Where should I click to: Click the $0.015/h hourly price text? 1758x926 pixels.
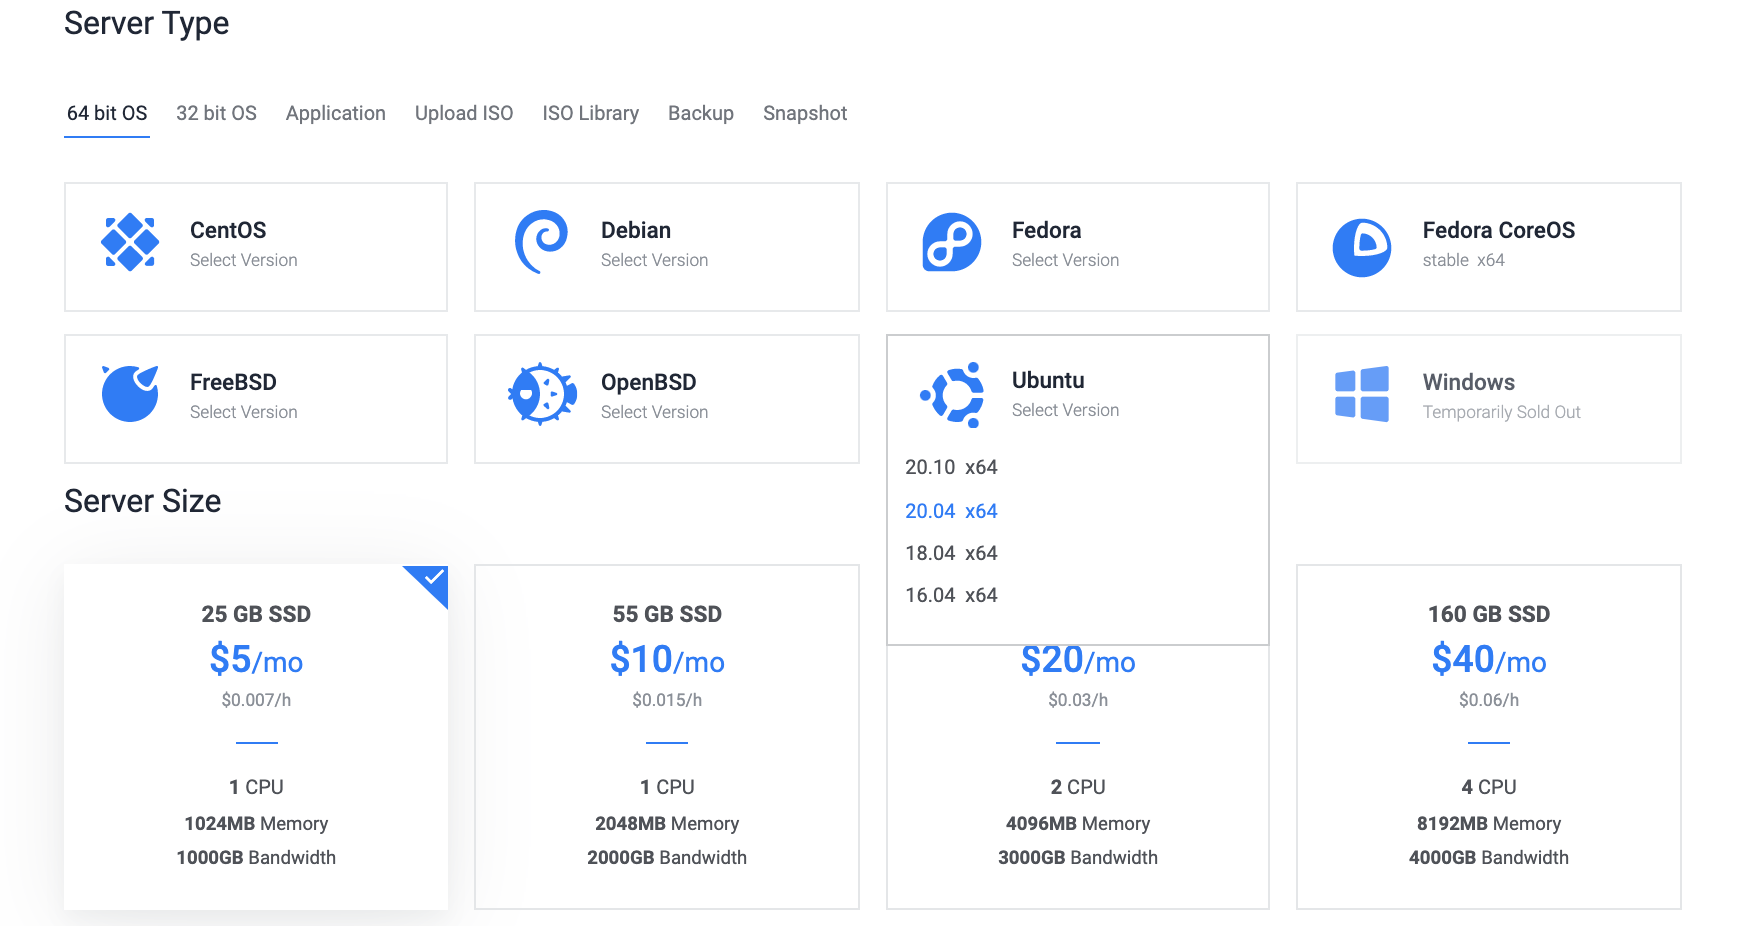coord(667,700)
